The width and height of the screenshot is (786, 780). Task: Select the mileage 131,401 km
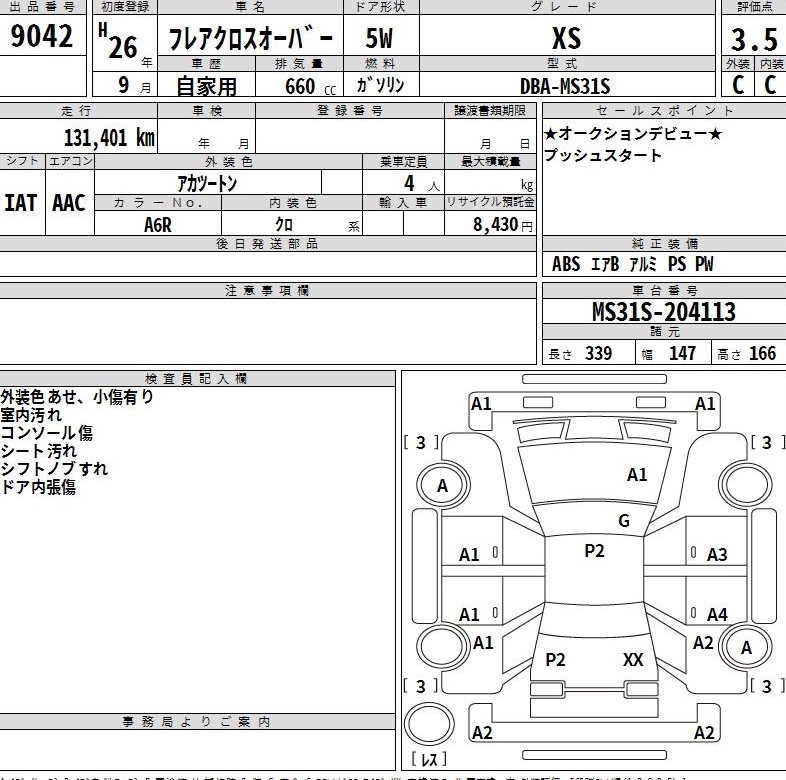109,137
